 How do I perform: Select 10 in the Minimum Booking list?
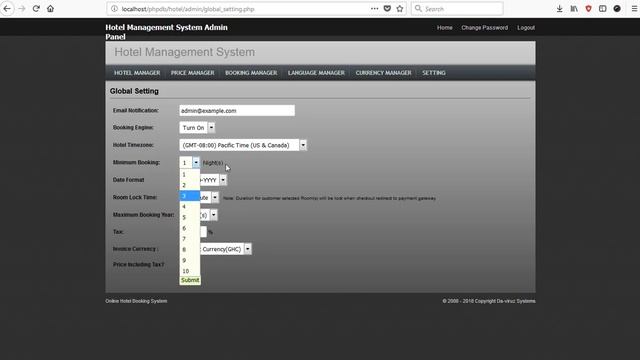click(x=190, y=271)
